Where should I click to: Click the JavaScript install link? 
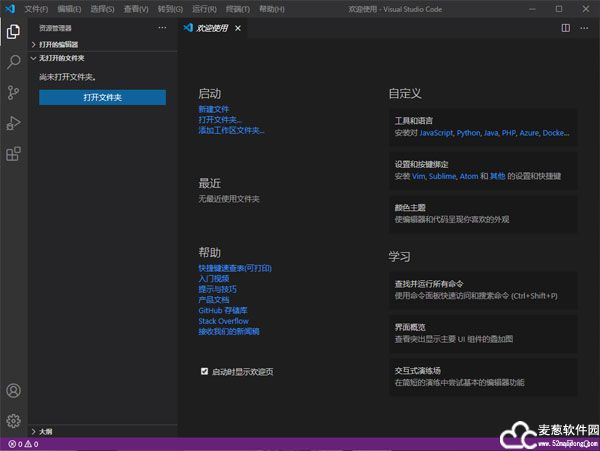pyautogui.click(x=436, y=133)
